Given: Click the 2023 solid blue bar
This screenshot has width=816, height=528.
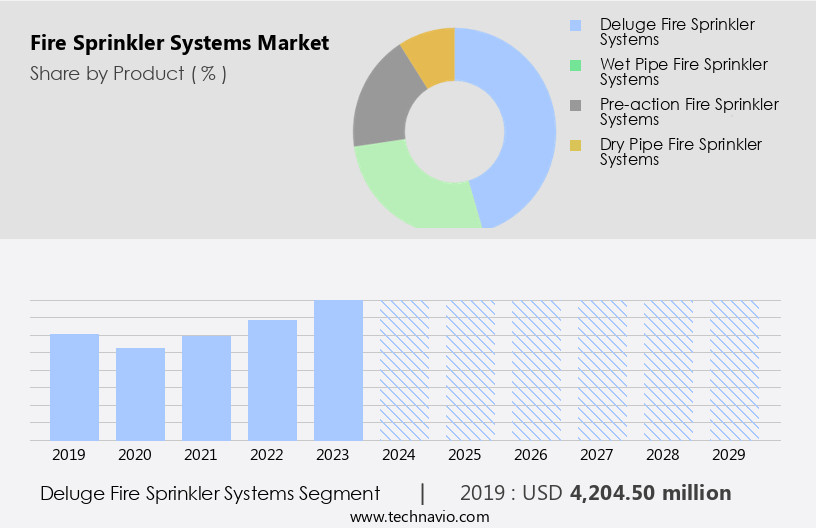Looking at the screenshot, I should pyautogui.click(x=338, y=370).
